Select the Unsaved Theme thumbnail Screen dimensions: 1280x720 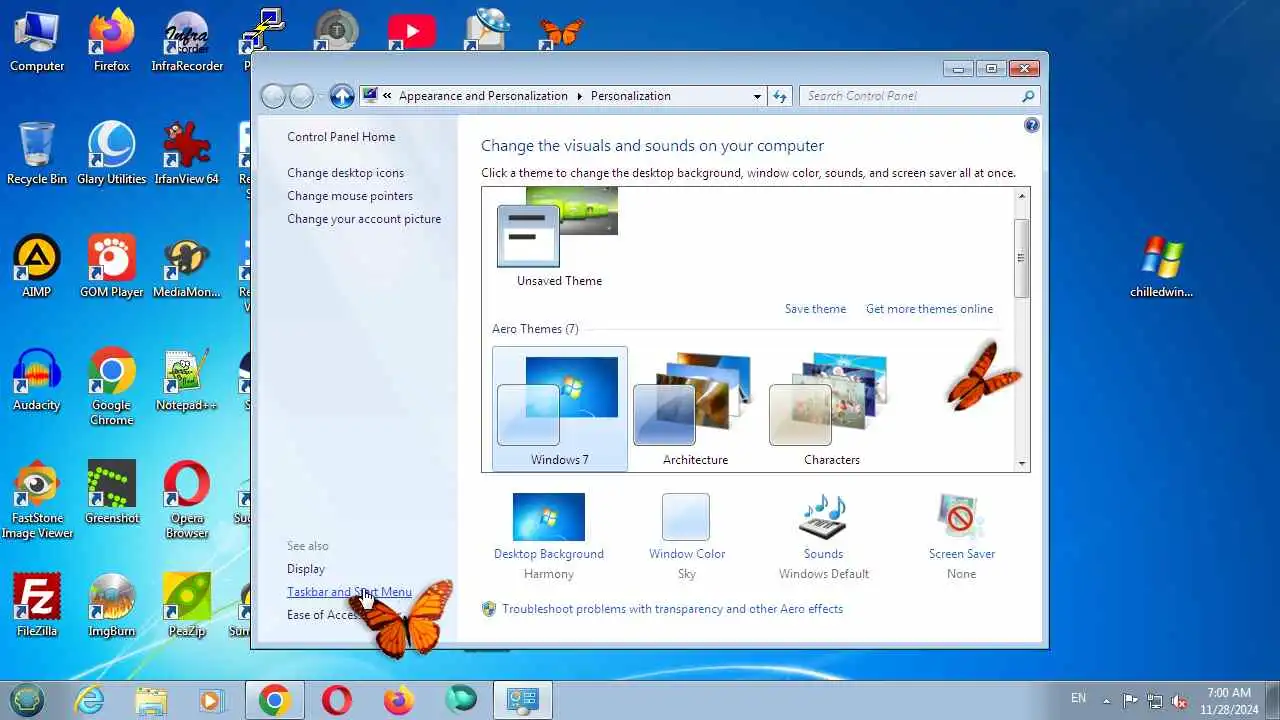(x=559, y=238)
